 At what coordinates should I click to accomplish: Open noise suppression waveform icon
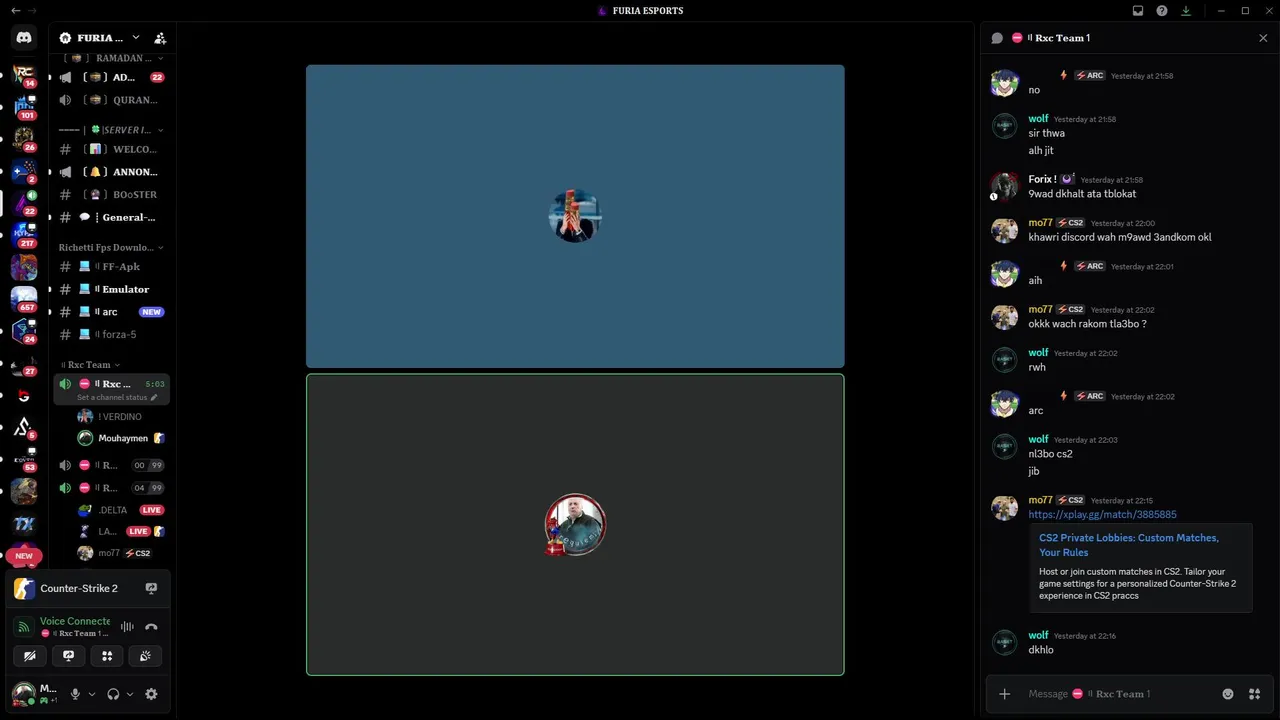[x=127, y=627]
